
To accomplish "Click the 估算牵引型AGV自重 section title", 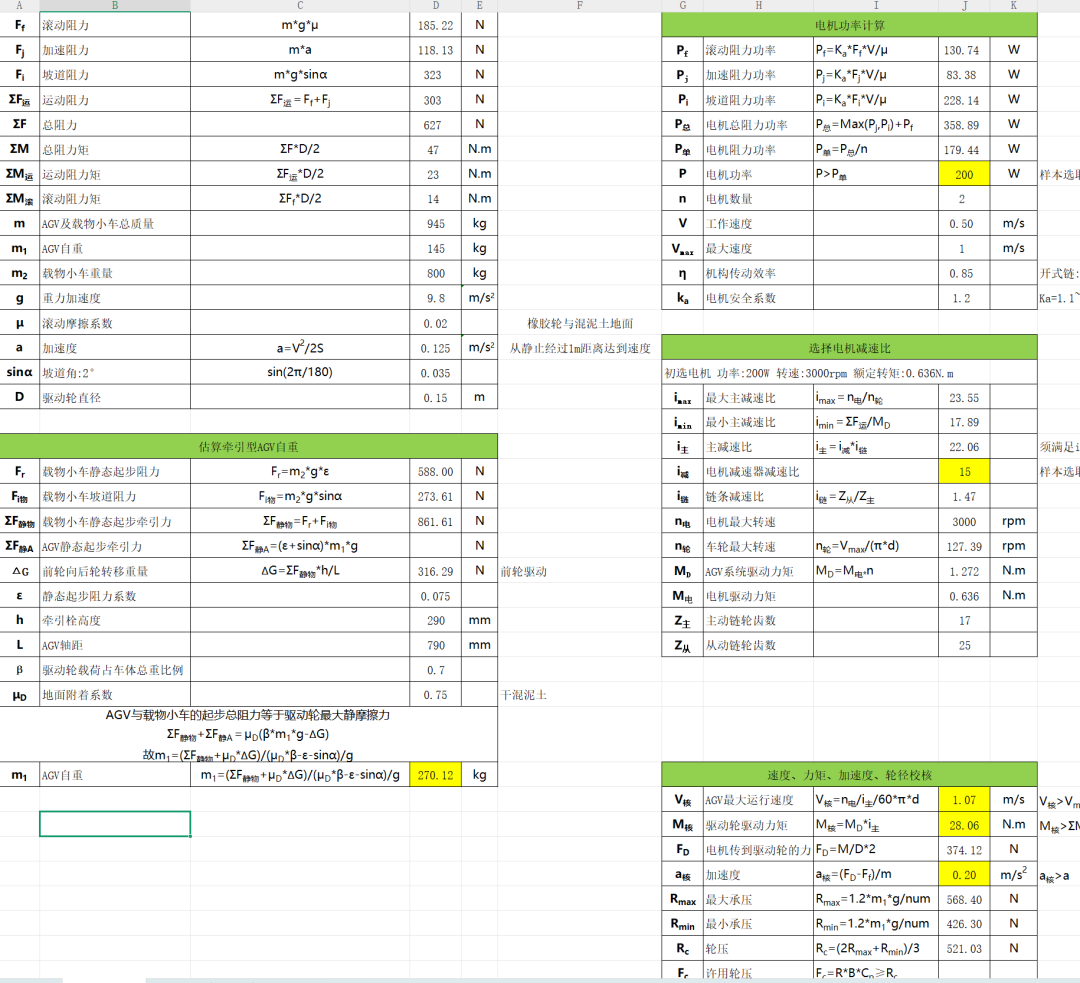I will 249,446.
